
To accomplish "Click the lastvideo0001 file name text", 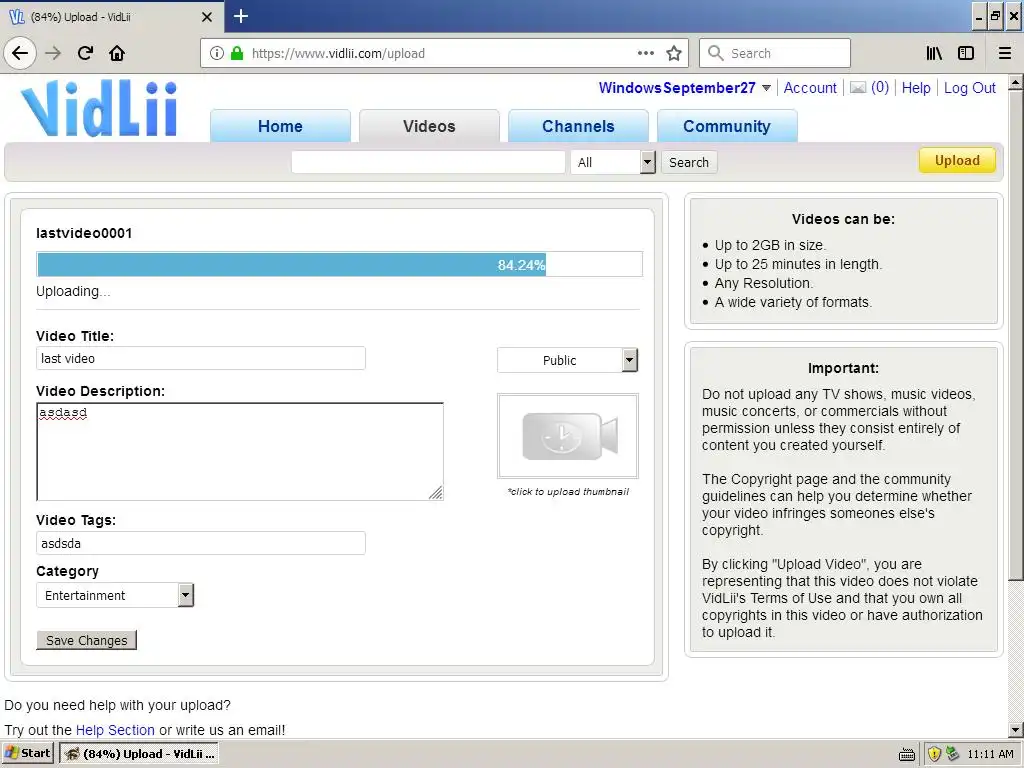I will 84,233.
